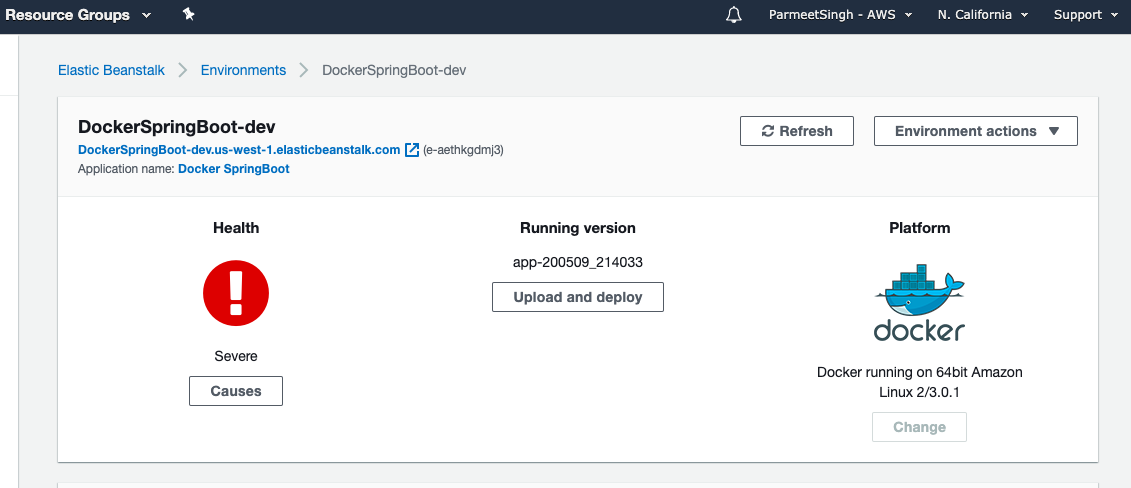Click the disabled Change platform button
This screenshot has width=1131, height=488.
pos(920,427)
